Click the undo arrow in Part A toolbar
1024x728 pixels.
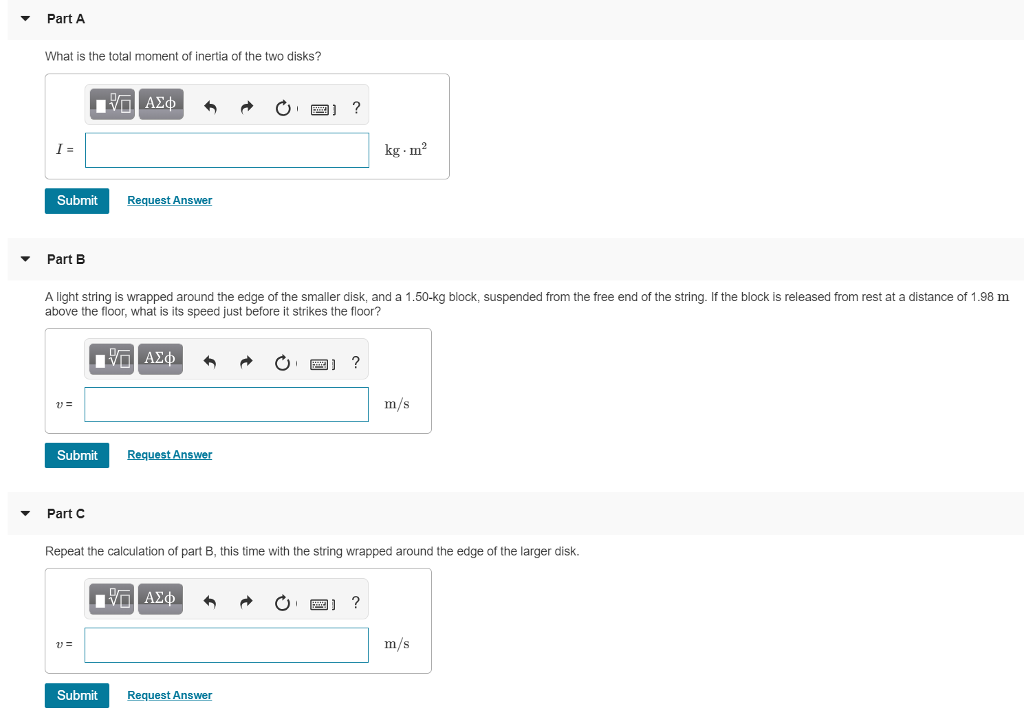coord(210,104)
